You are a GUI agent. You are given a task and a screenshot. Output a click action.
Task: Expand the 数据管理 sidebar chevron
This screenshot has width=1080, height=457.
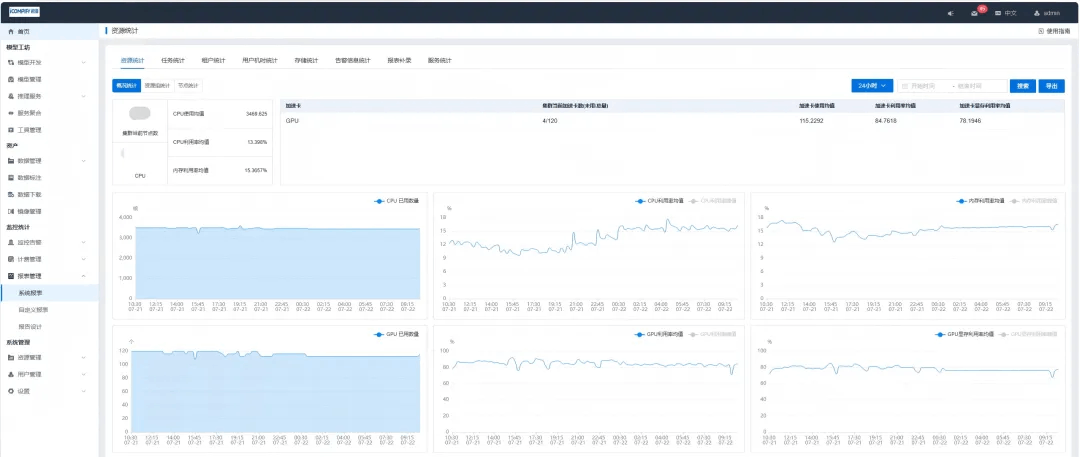[x=83, y=161]
